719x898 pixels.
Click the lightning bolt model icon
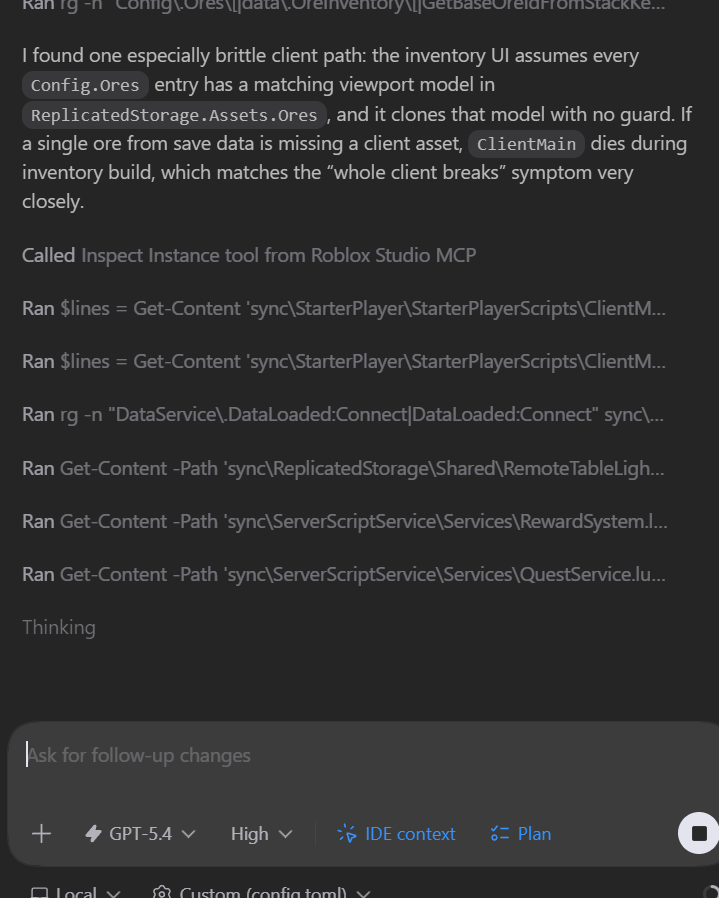point(94,833)
